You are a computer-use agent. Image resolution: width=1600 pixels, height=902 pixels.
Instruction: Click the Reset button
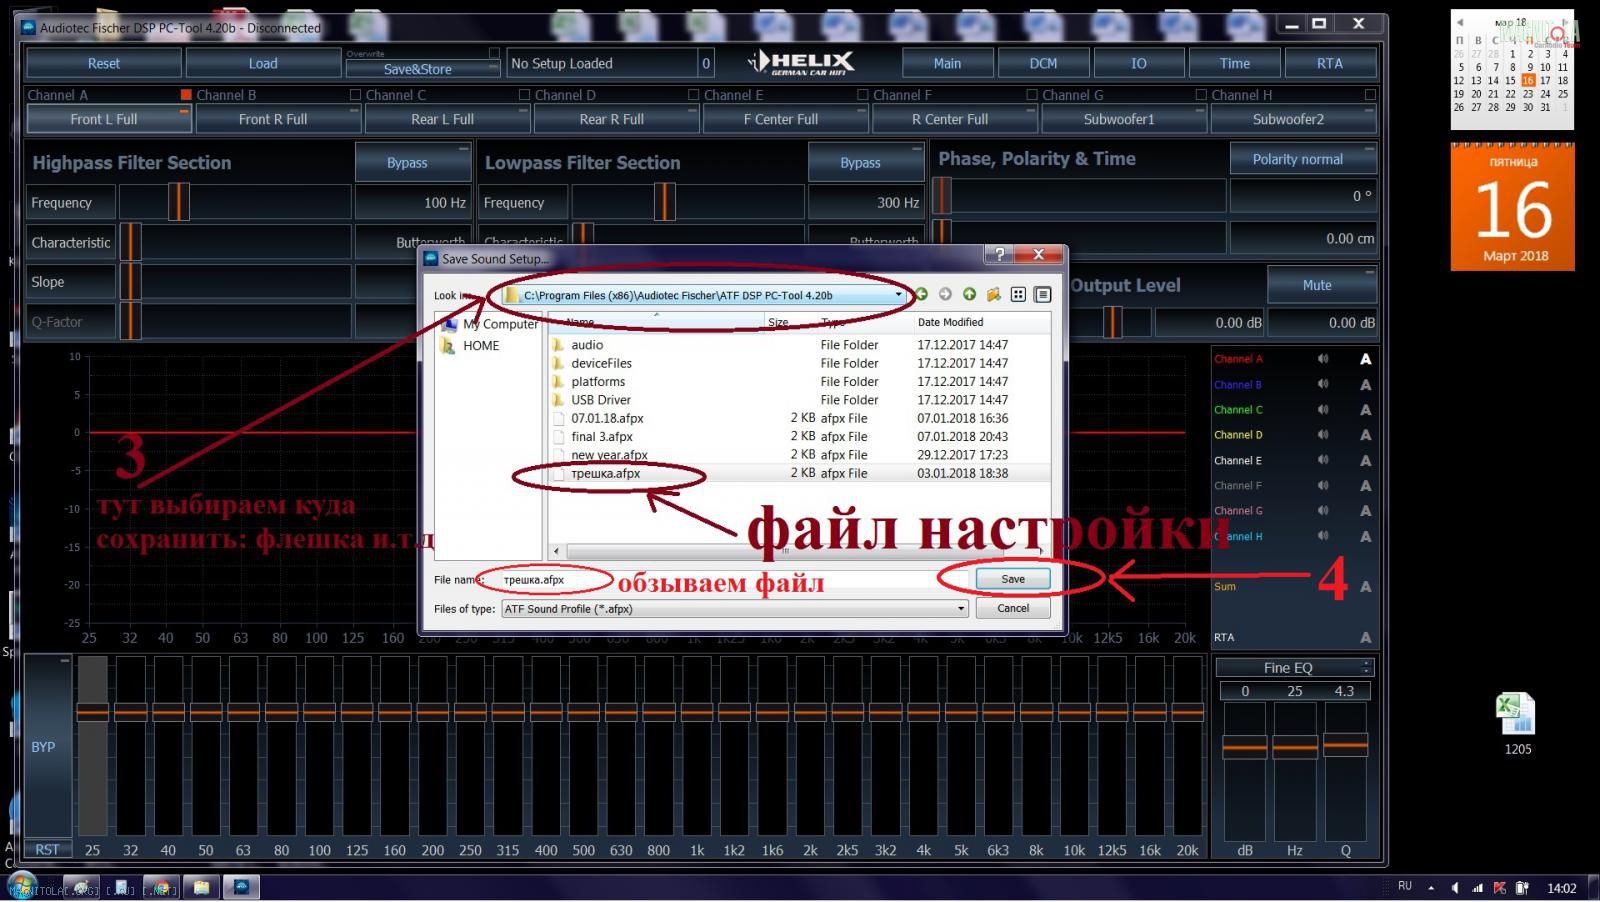click(x=103, y=63)
